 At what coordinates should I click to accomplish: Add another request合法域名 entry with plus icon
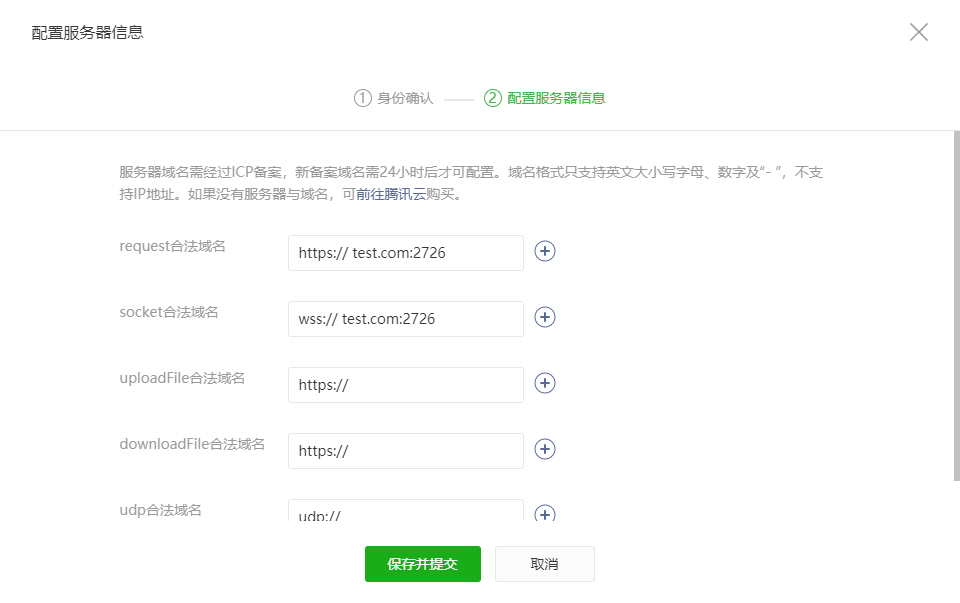pyautogui.click(x=545, y=251)
